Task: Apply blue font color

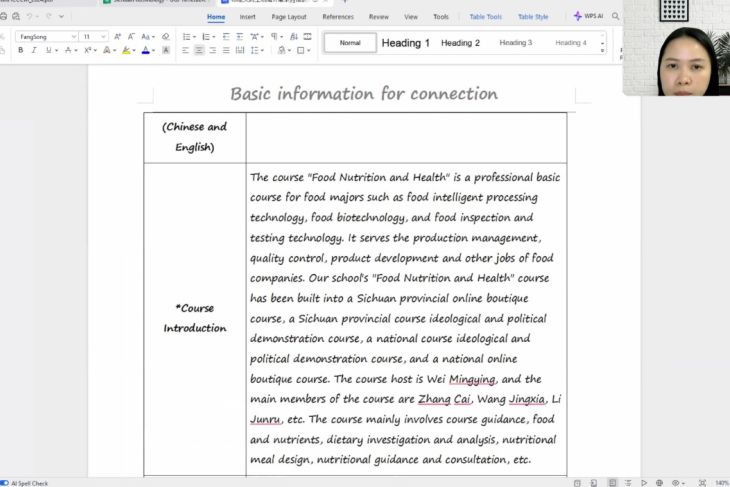Action: point(146,50)
